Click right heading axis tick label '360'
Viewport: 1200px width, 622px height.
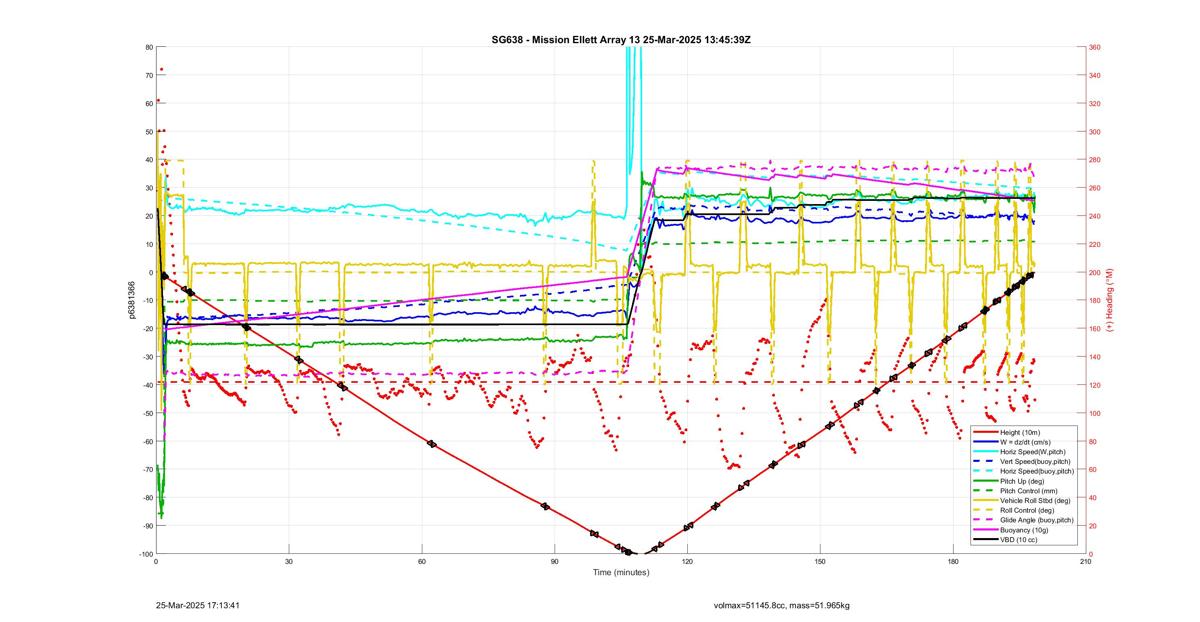click(1095, 47)
